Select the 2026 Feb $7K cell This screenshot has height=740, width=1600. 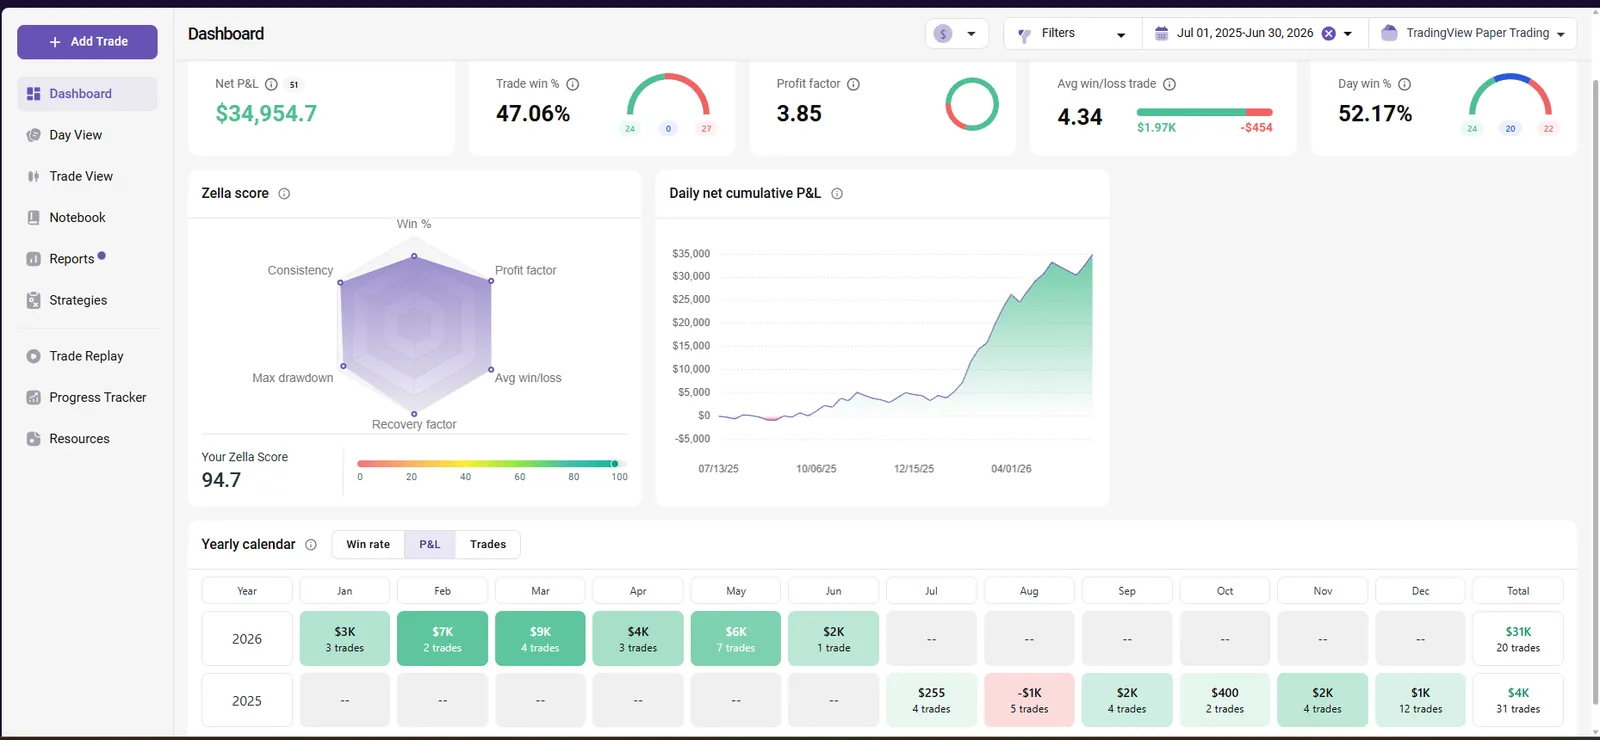click(x=443, y=639)
